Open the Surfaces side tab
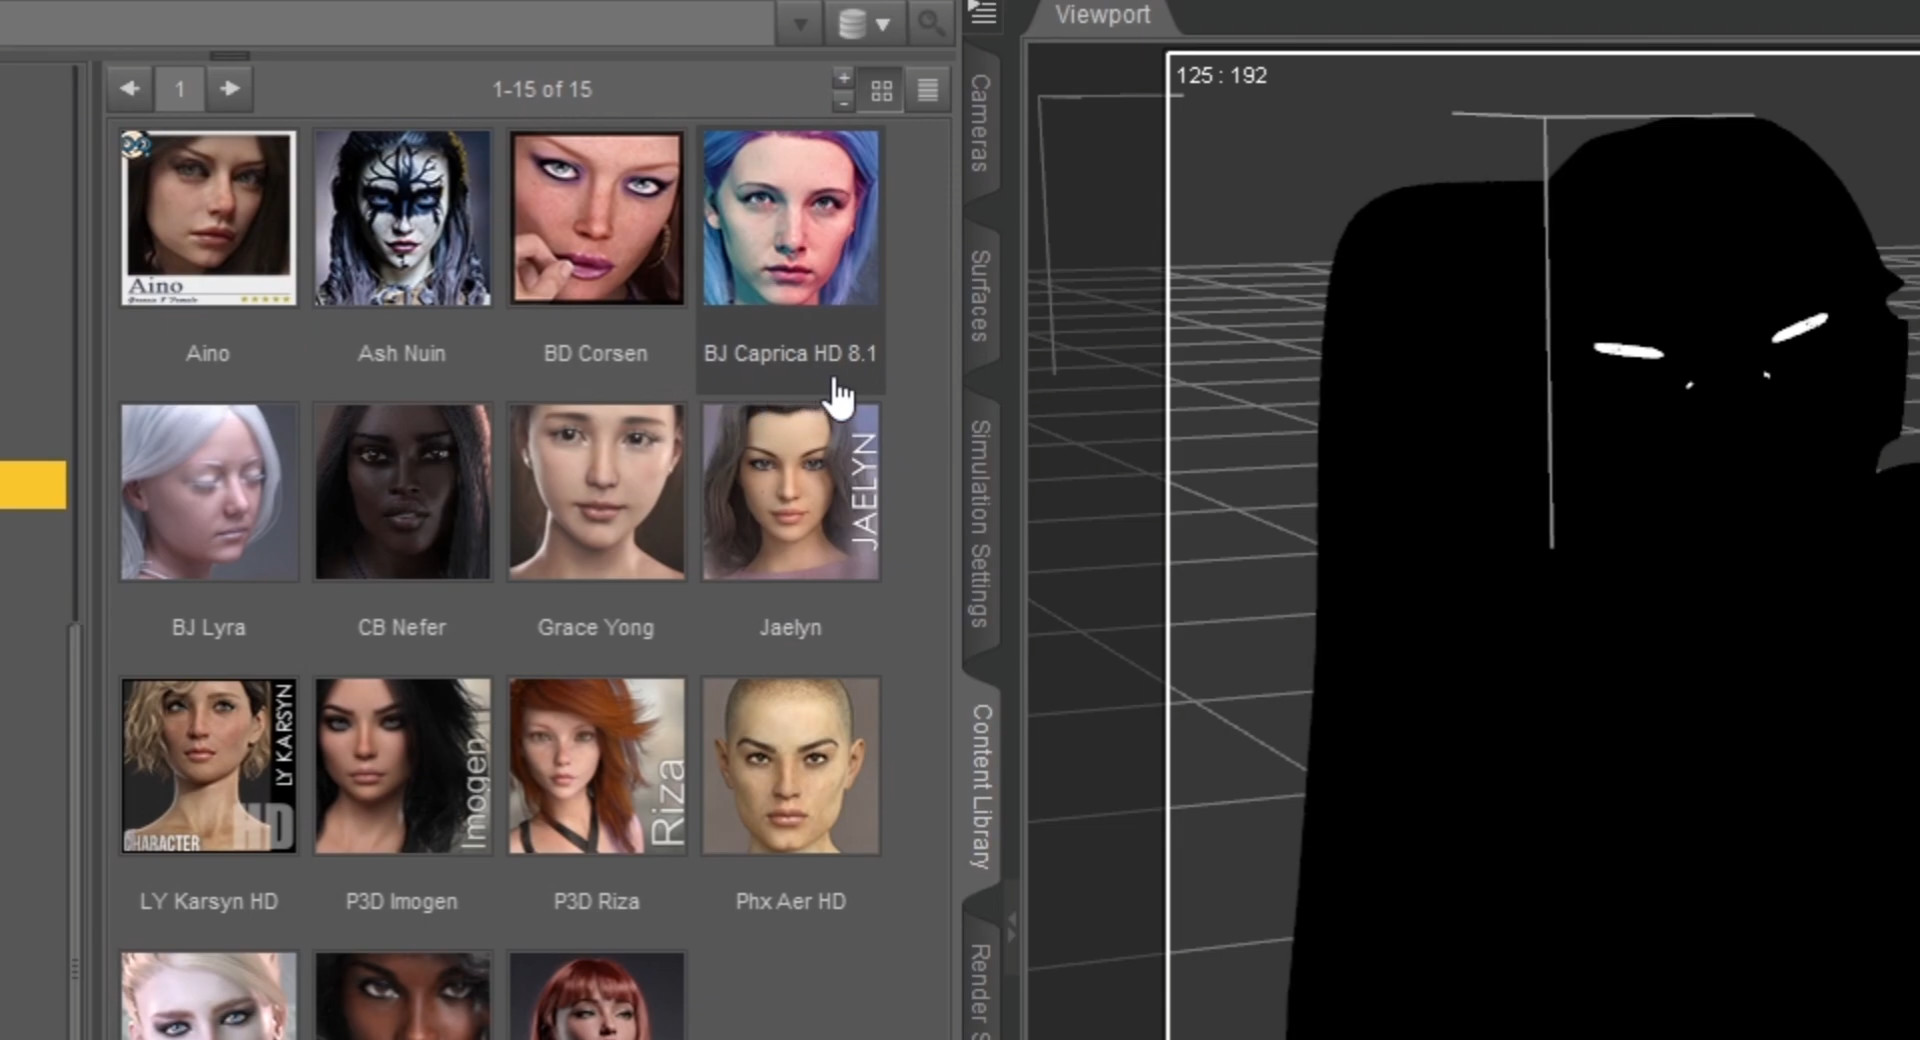The image size is (1920, 1040). 980,295
